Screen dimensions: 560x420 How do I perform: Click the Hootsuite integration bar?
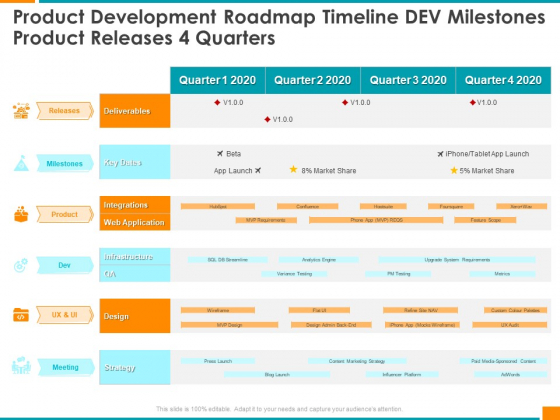tap(383, 206)
